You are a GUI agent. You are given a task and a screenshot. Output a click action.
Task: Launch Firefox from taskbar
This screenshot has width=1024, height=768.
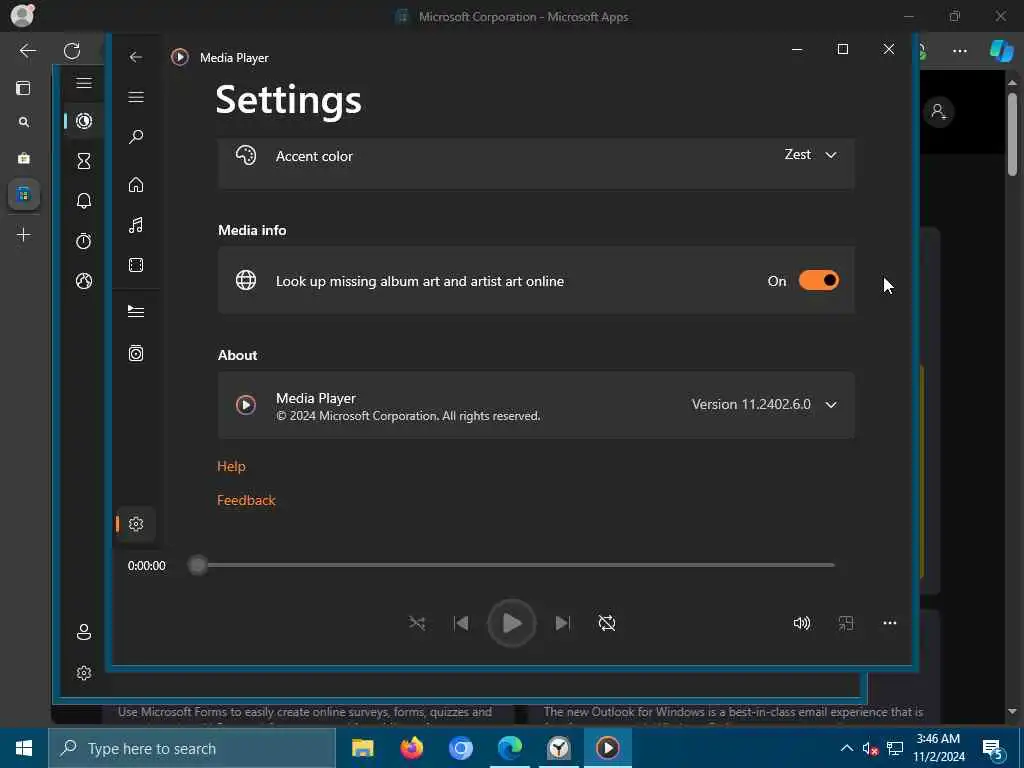tap(411, 748)
